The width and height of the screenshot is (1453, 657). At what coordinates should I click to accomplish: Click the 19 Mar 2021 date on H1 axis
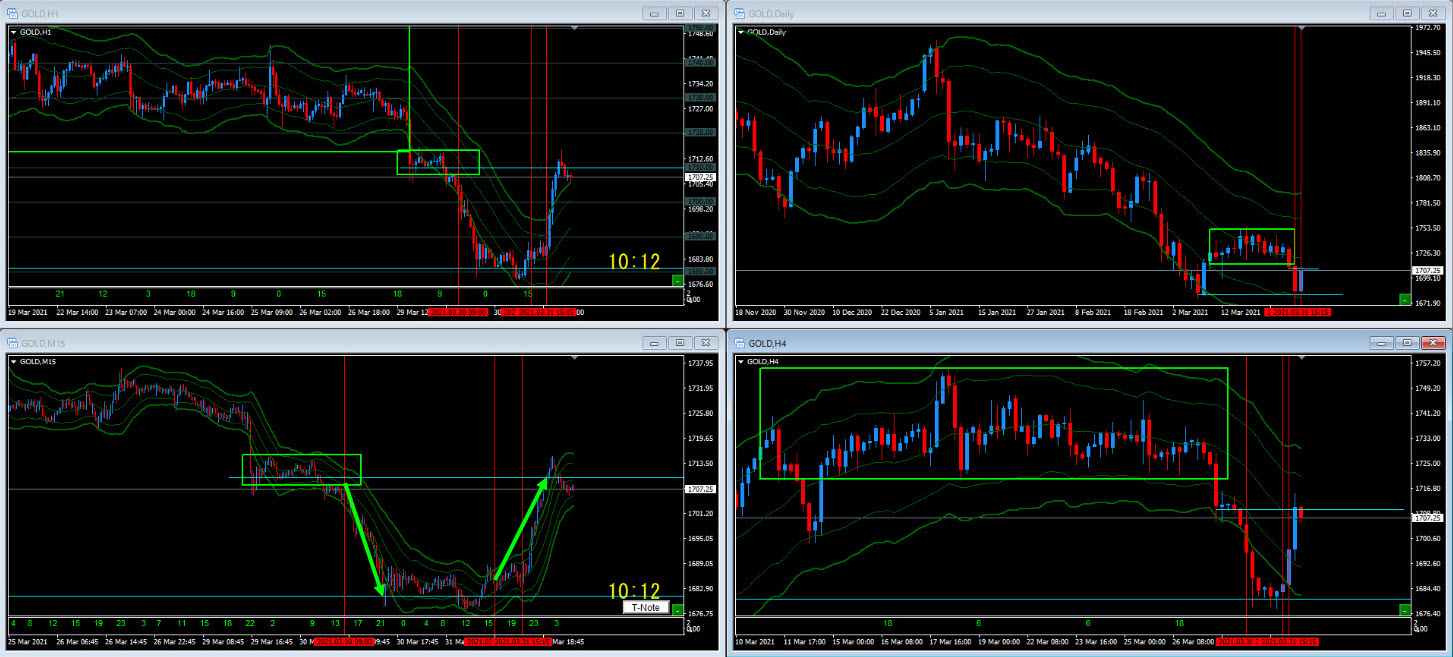(28, 312)
